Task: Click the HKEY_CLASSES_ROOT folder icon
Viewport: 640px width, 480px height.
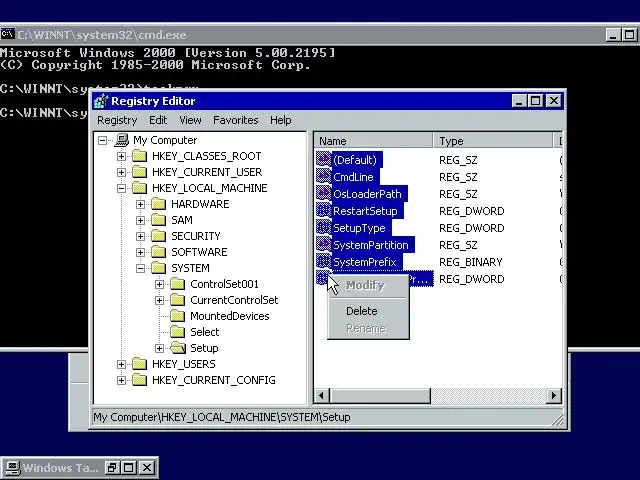Action: click(140, 156)
